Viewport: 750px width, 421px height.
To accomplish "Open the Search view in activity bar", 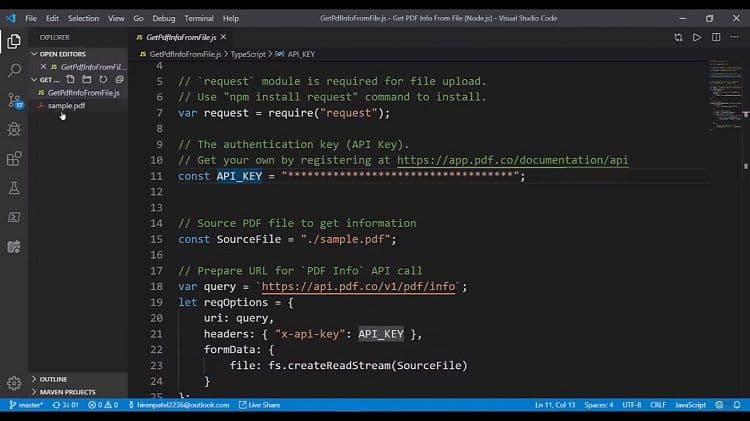I will coord(14,70).
